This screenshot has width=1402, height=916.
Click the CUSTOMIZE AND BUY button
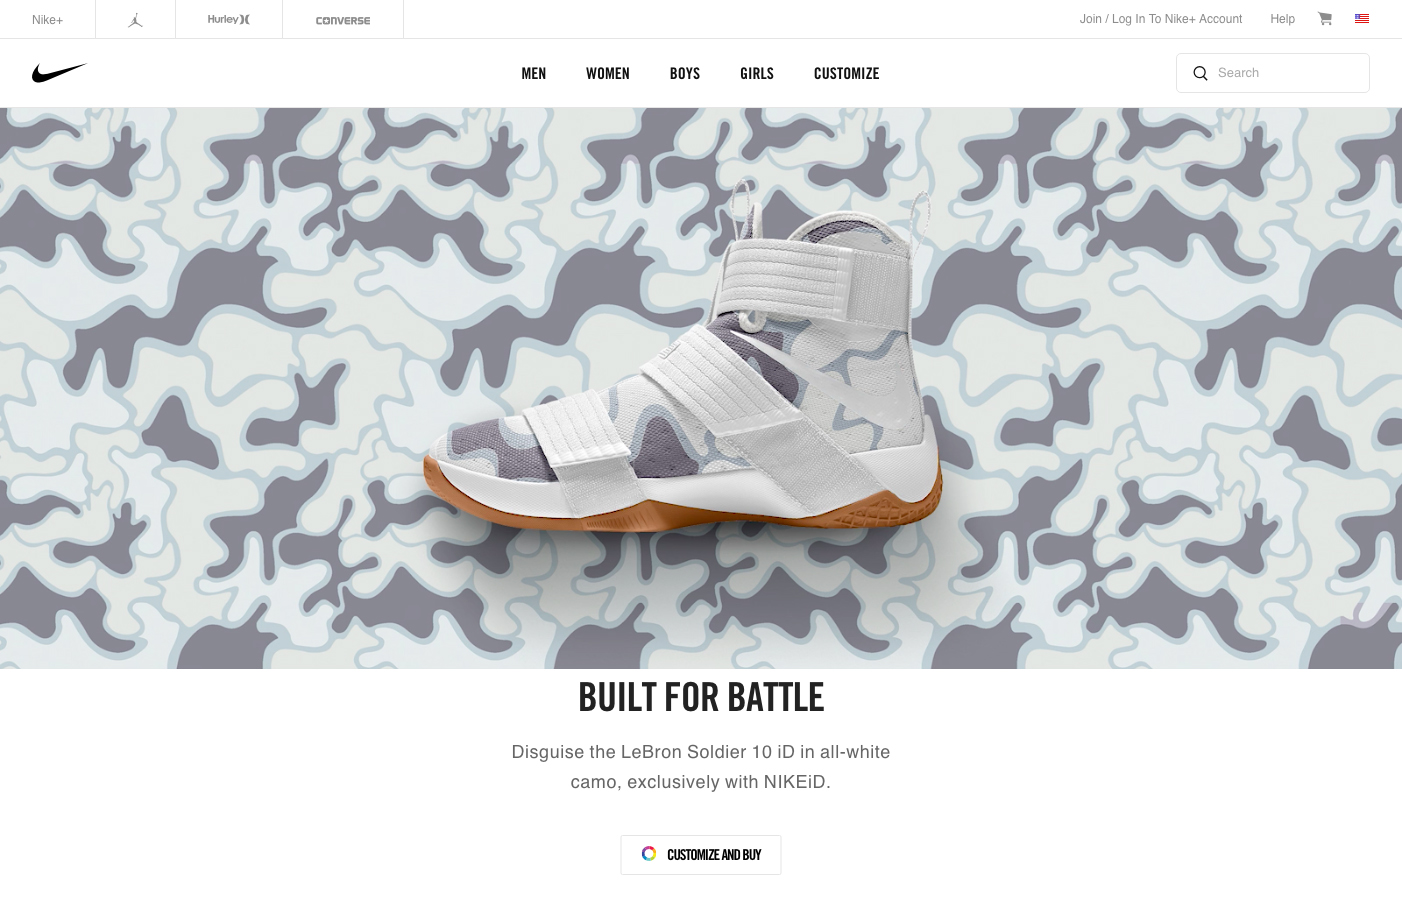701,855
